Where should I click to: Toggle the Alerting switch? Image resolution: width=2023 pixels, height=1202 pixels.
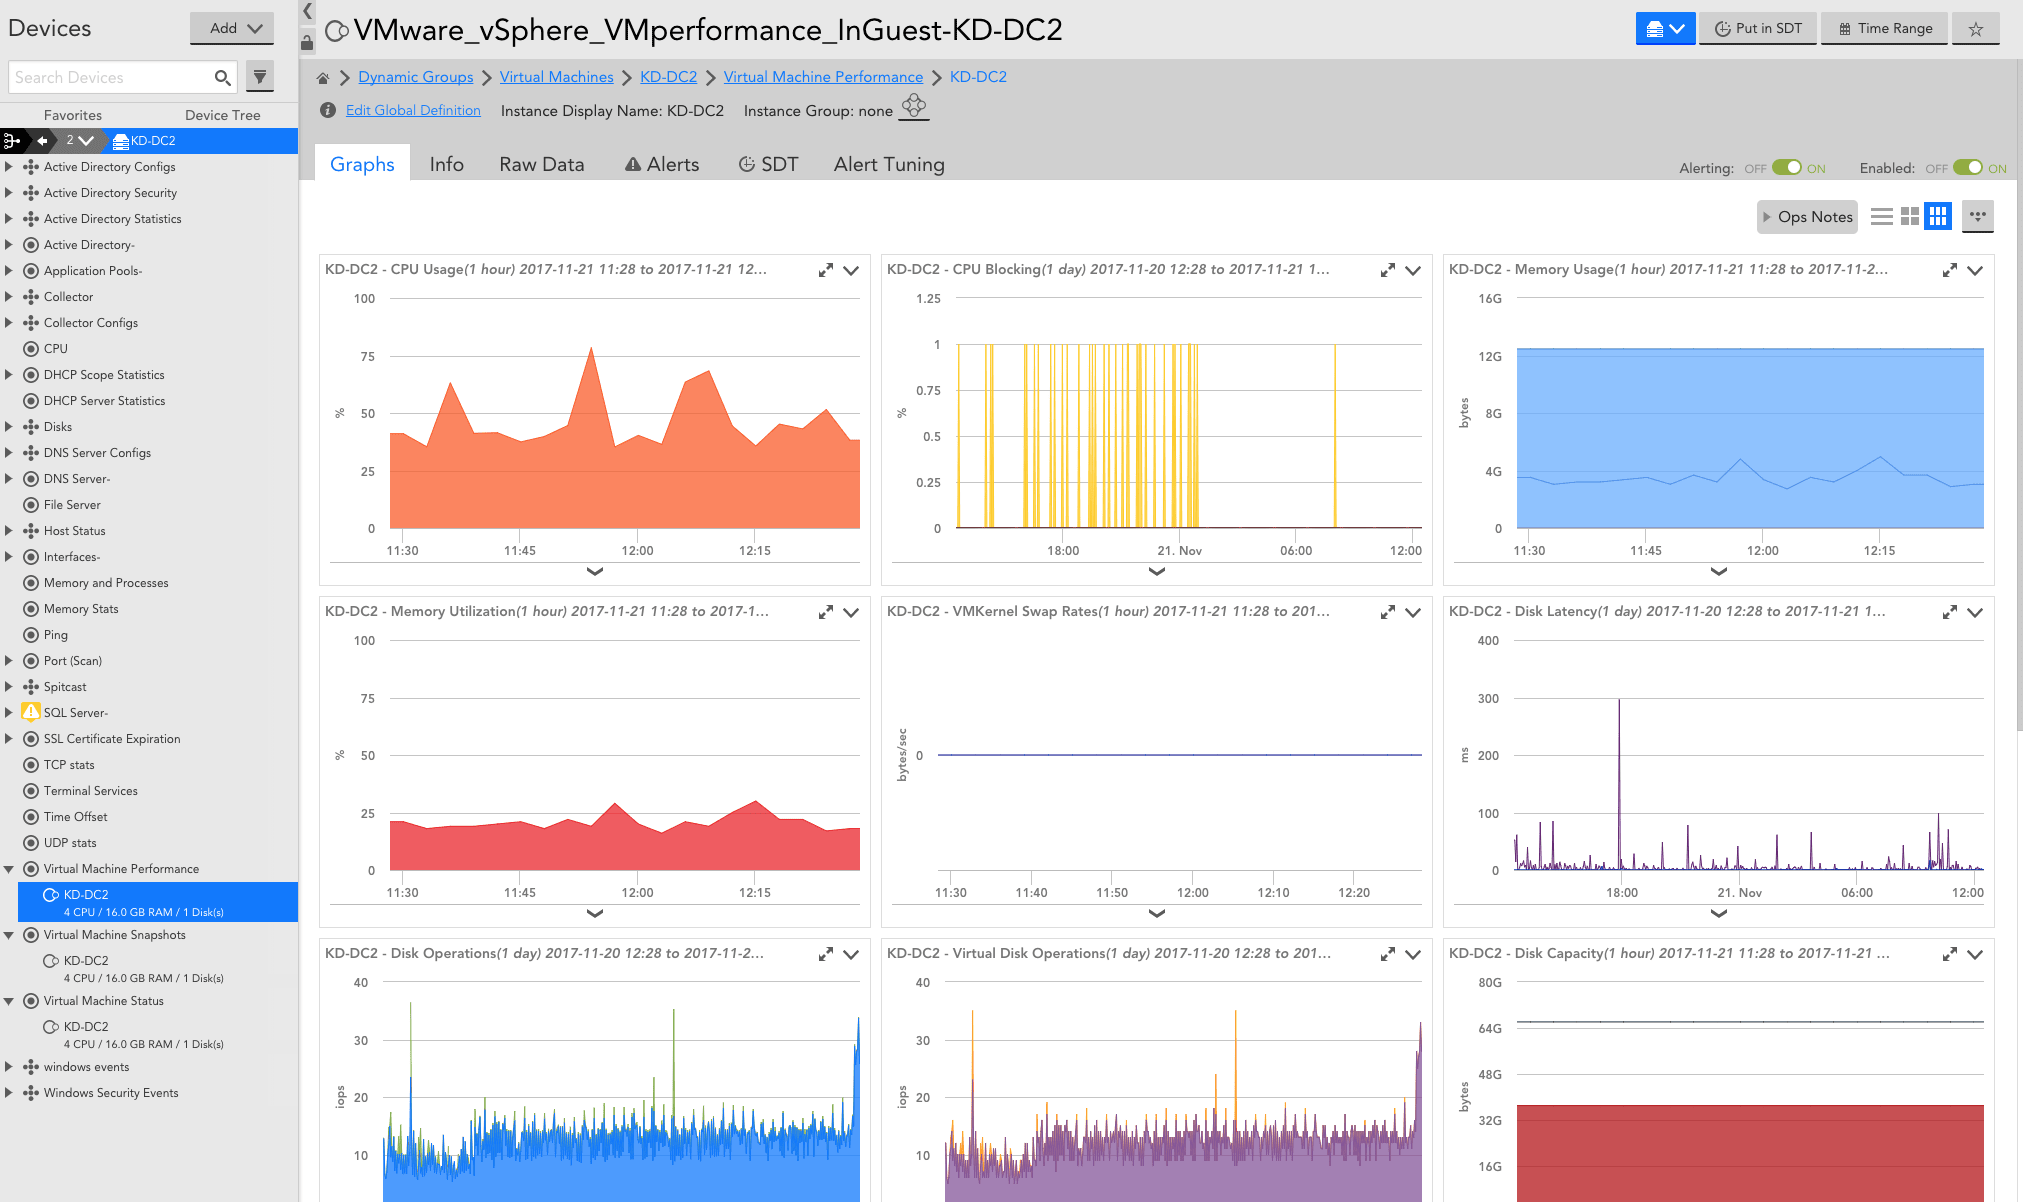click(1786, 168)
